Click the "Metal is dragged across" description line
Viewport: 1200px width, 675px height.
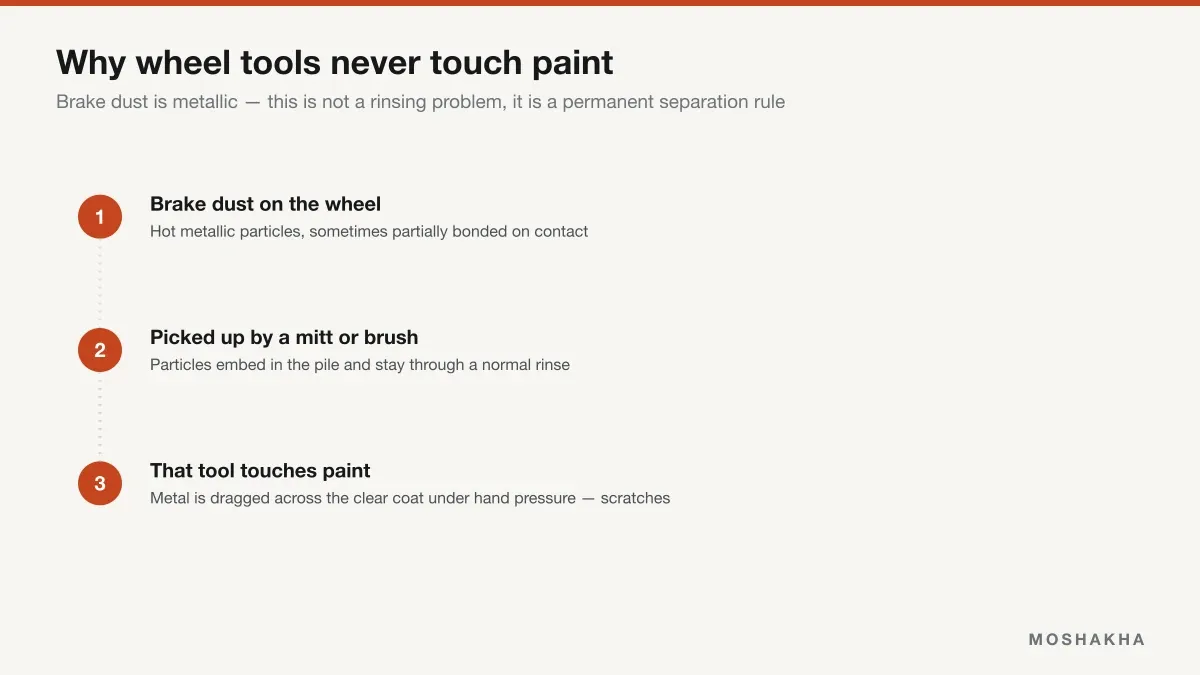click(x=410, y=498)
